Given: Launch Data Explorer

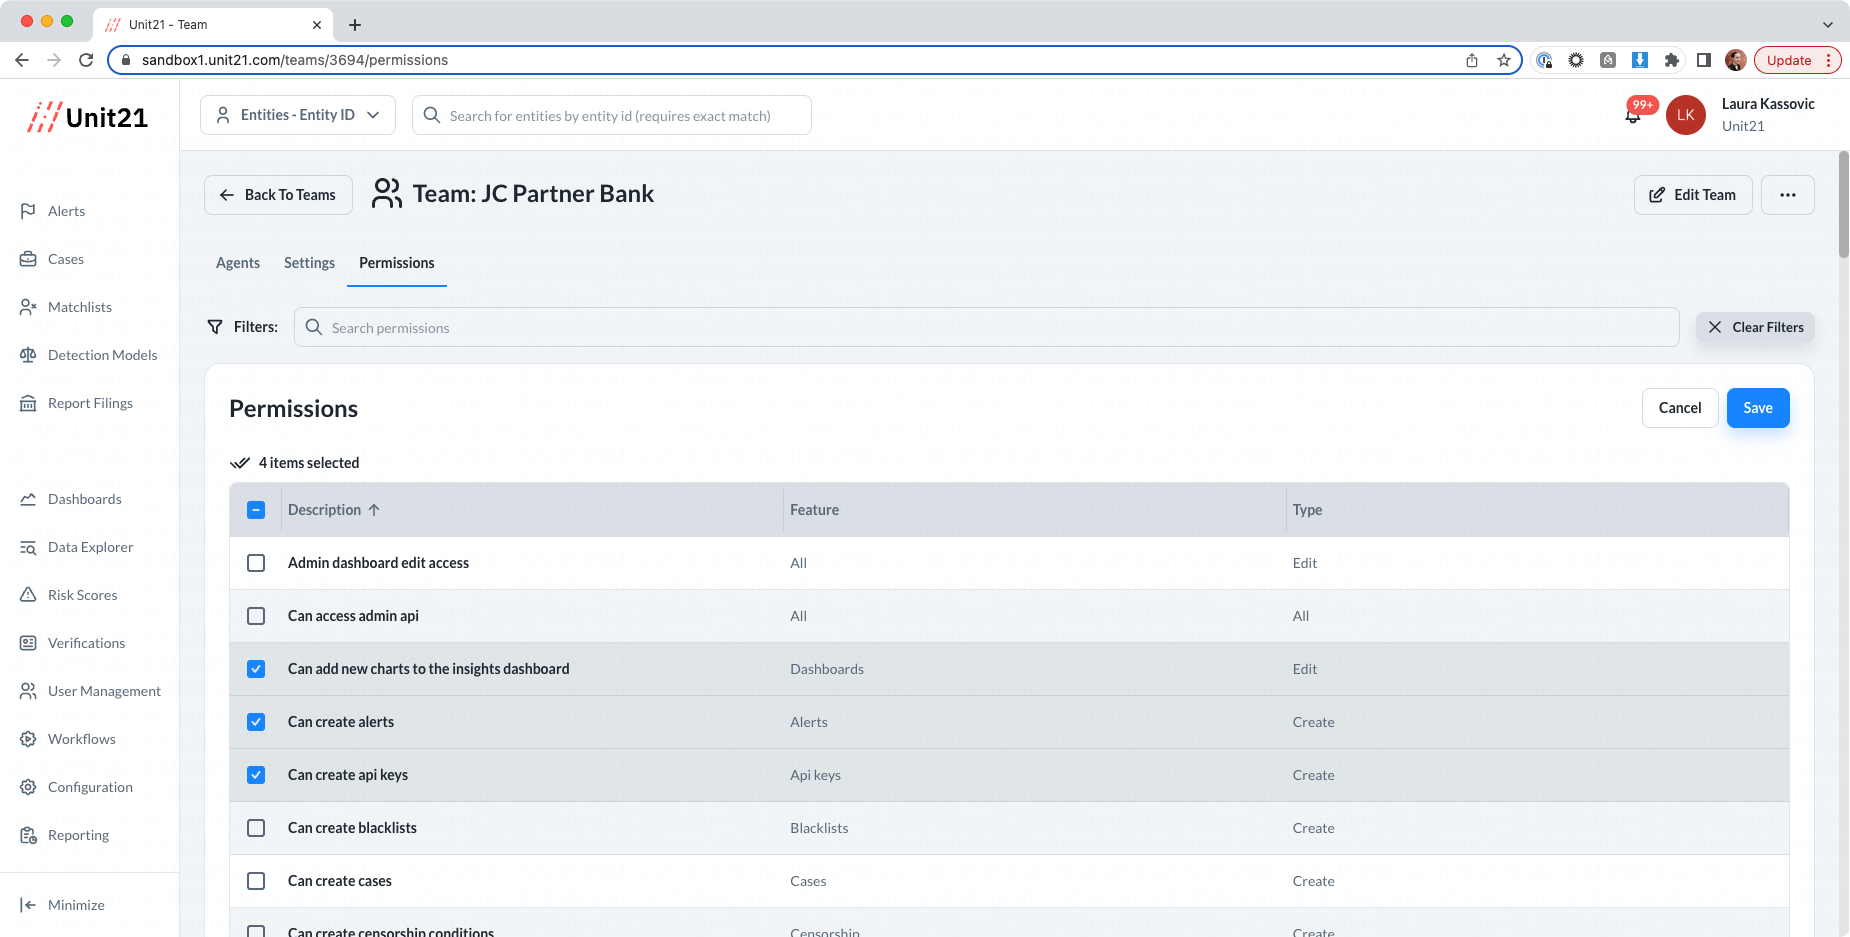Looking at the screenshot, I should point(90,547).
